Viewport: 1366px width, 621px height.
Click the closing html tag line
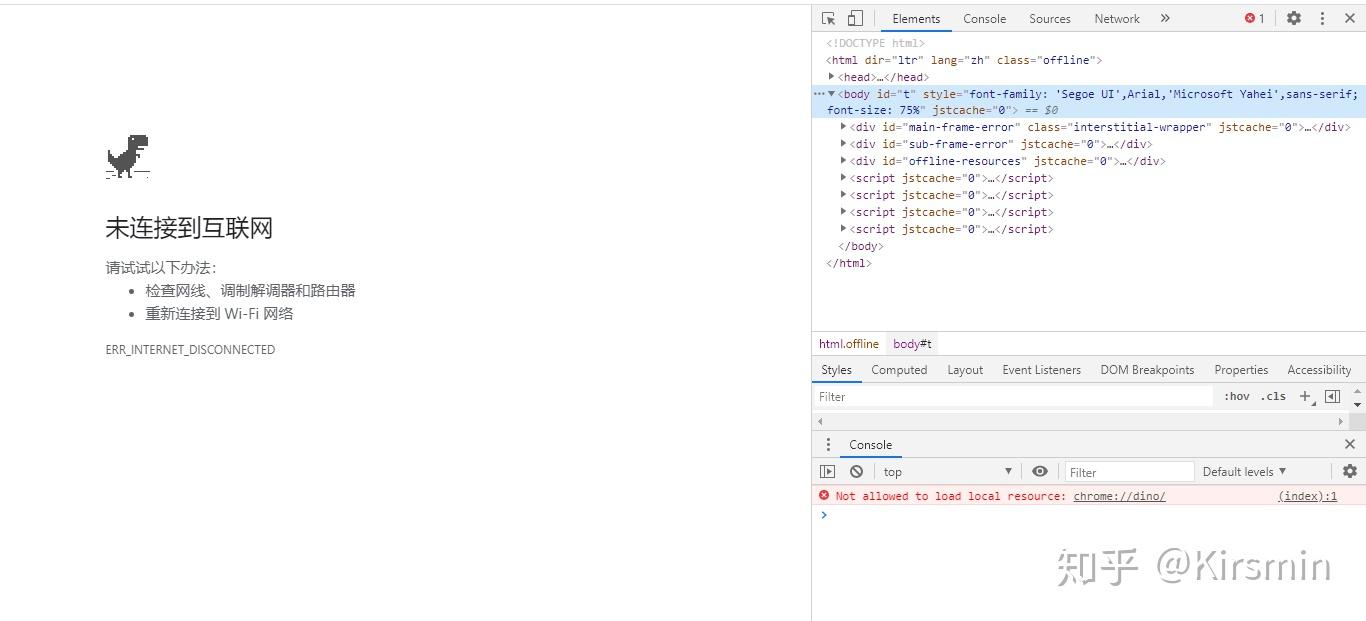coord(848,263)
